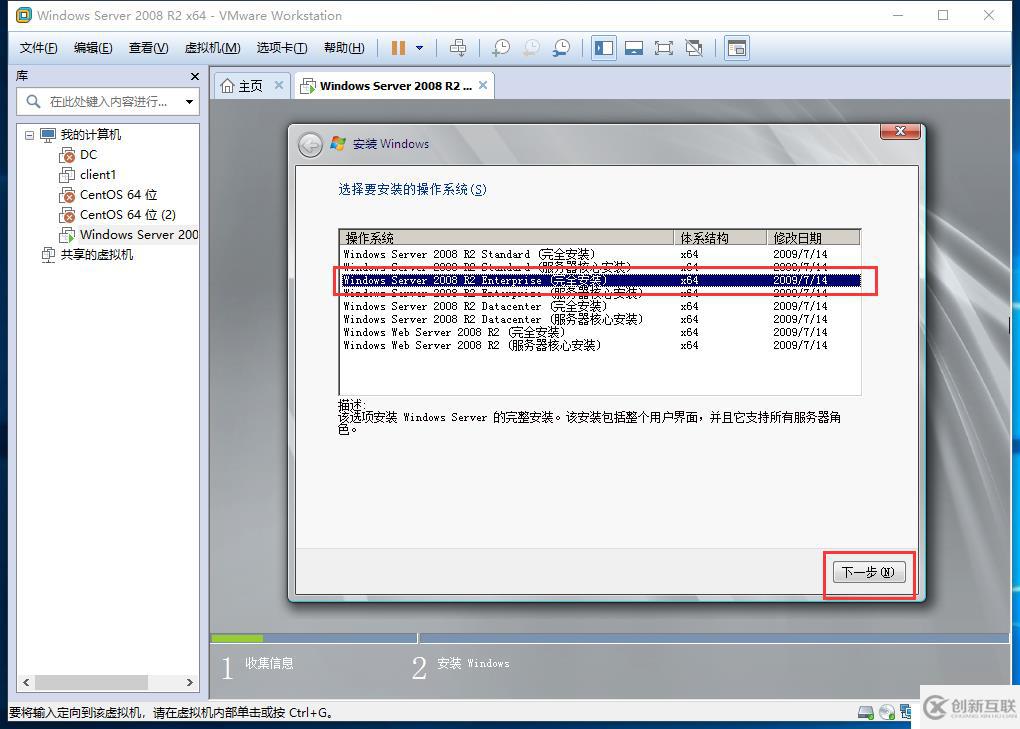Viewport: 1020px width, 729px height.
Task: Select Windows Server 2008 in library tree
Action: pos(139,235)
